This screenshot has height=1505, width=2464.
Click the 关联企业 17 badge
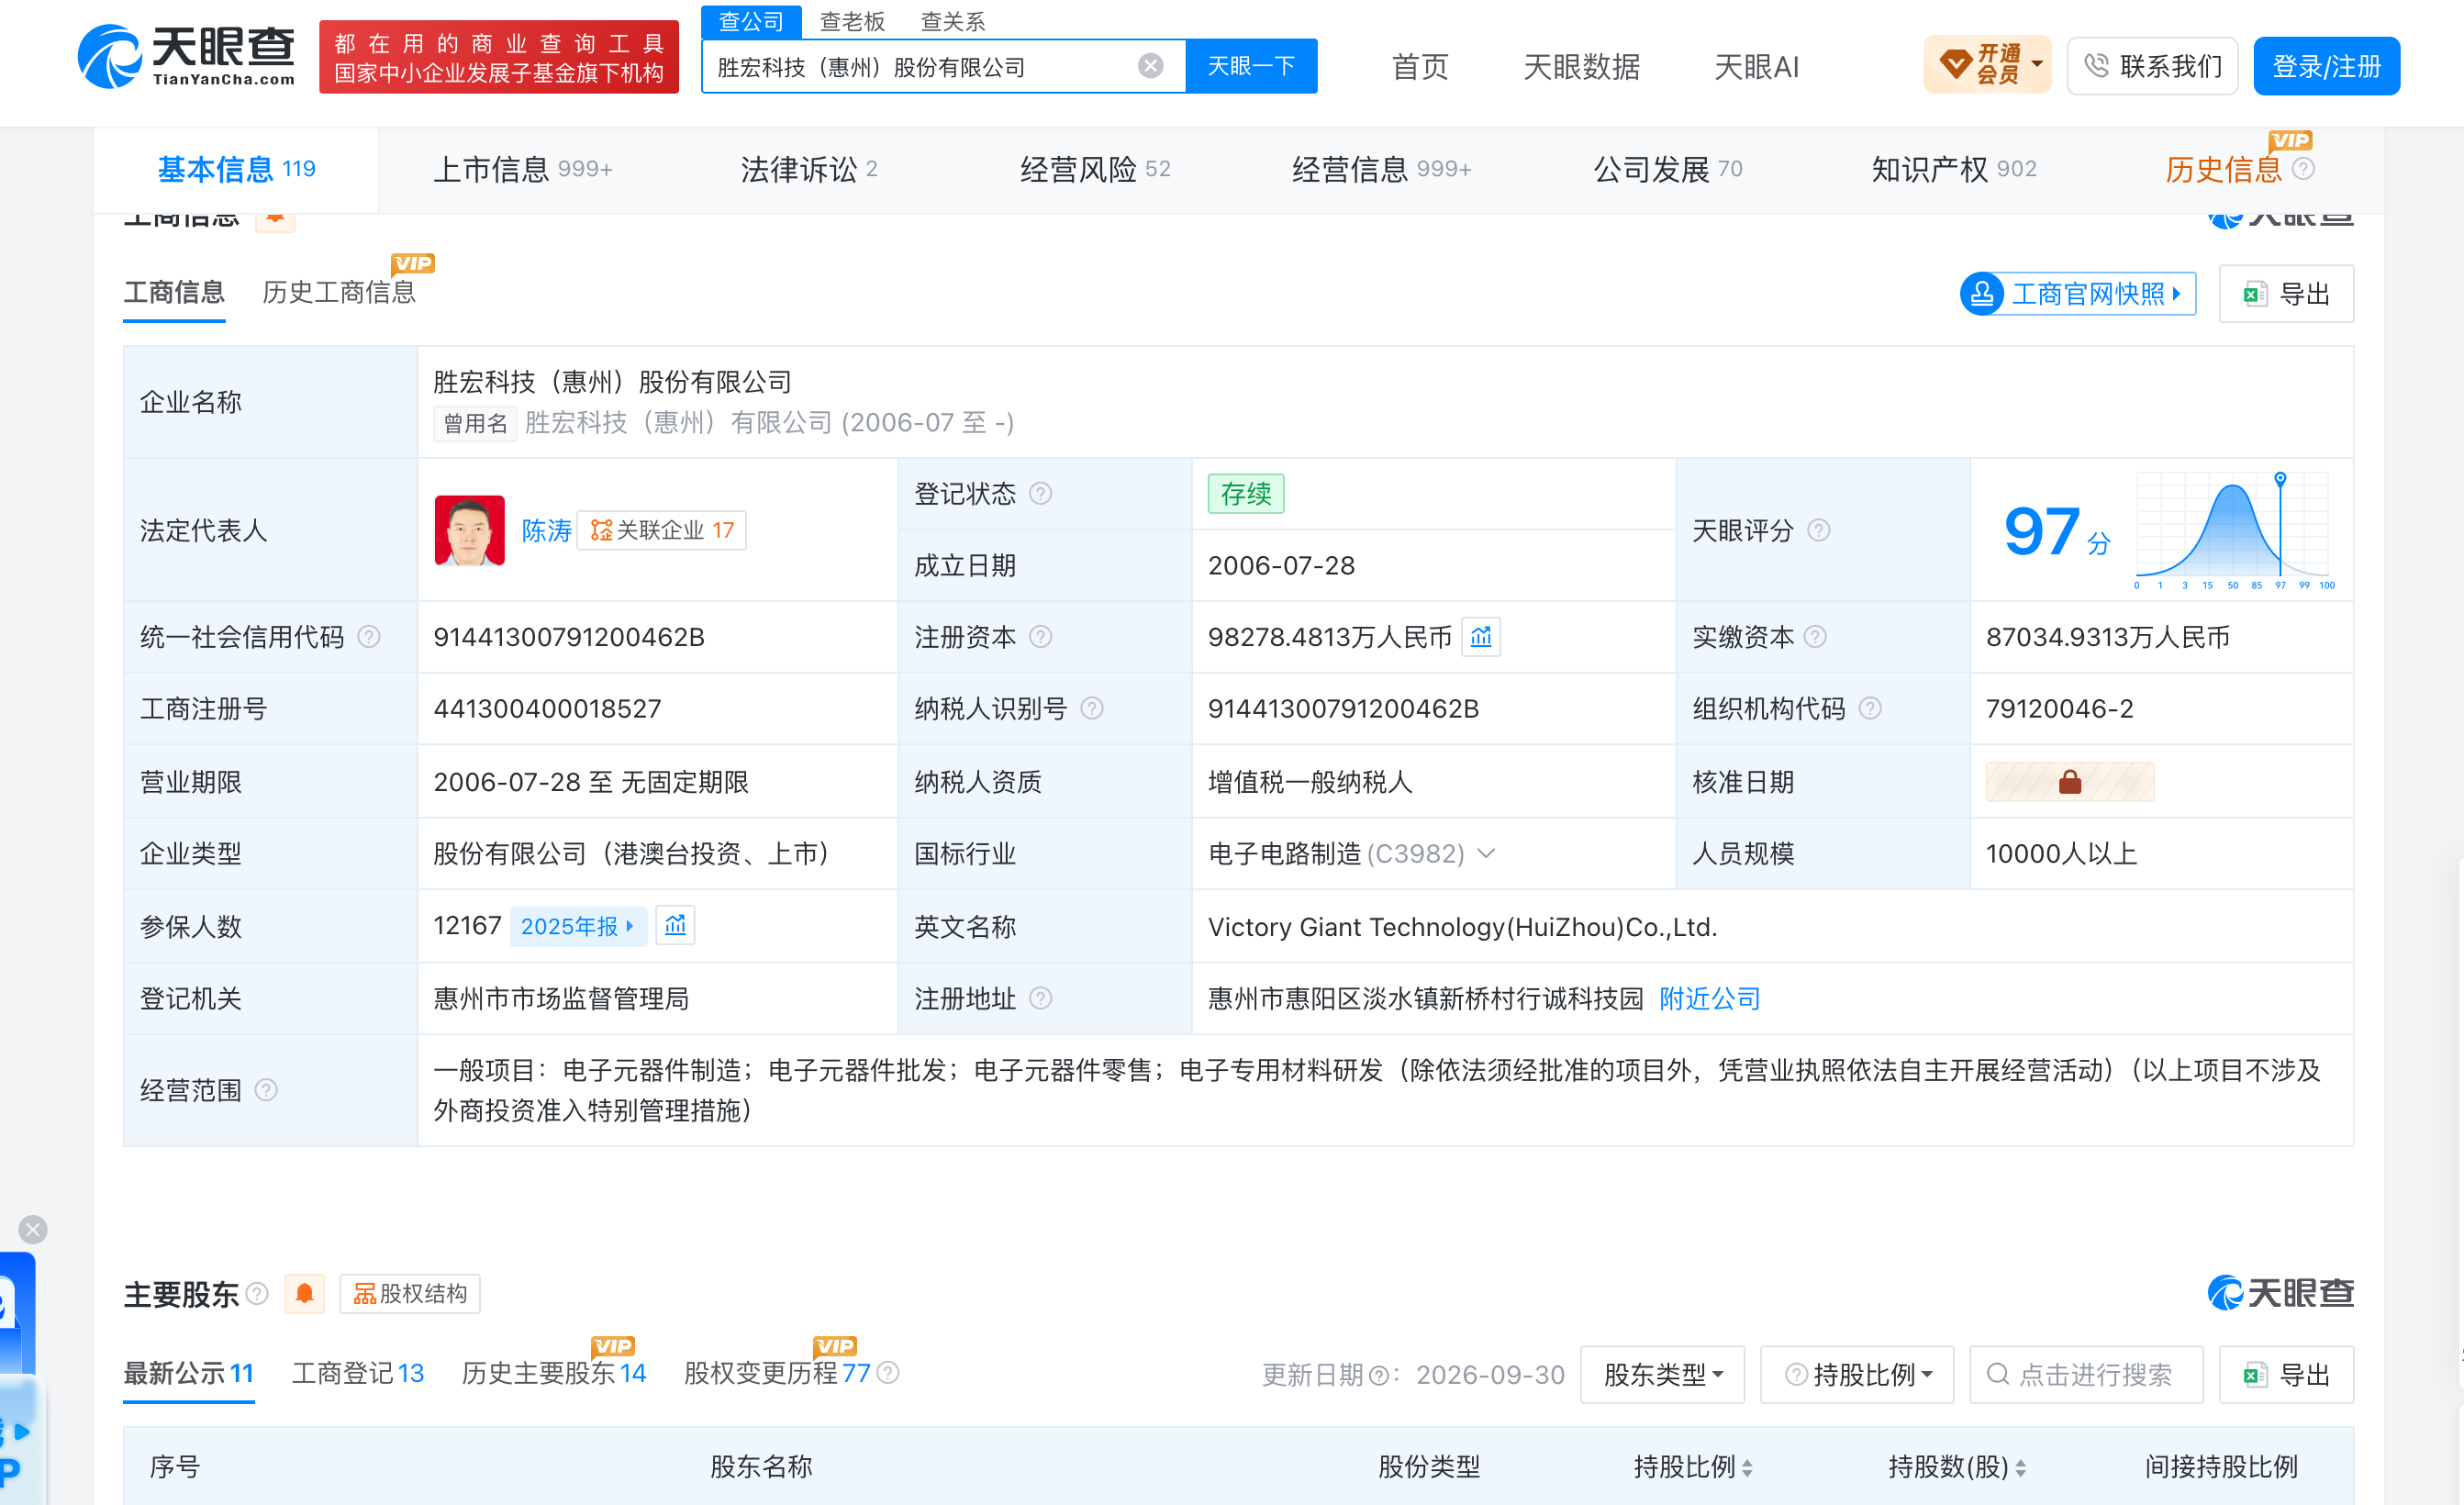pyautogui.click(x=662, y=530)
